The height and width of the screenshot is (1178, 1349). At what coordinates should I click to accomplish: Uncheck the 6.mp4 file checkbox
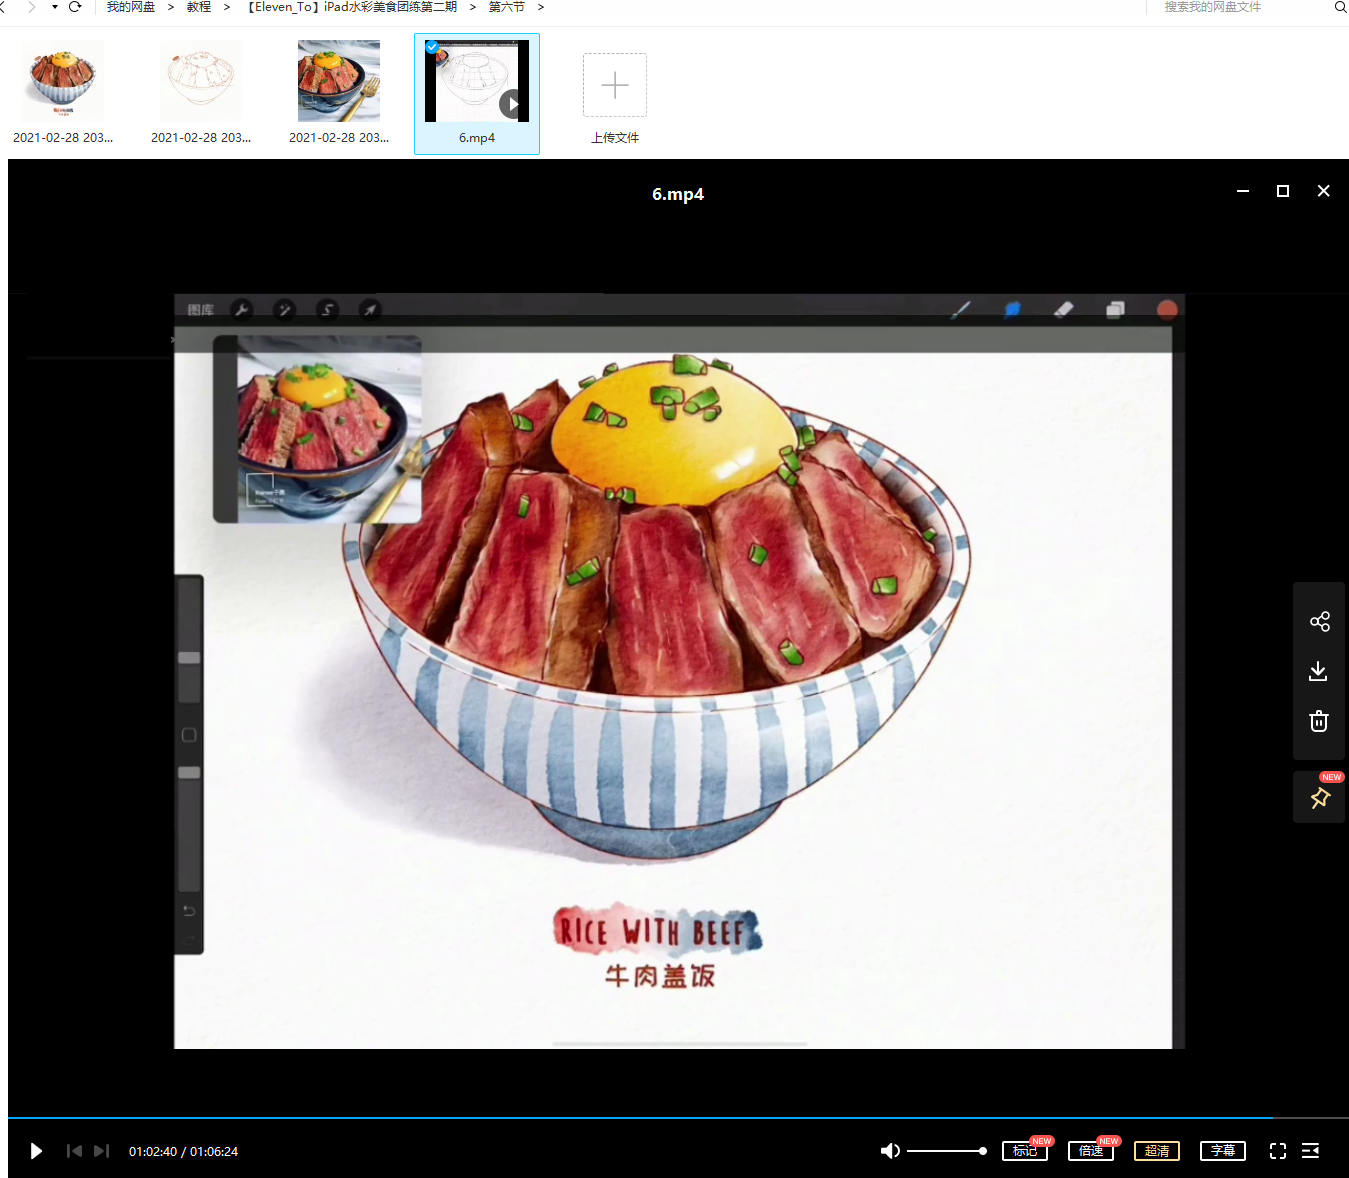[432, 47]
